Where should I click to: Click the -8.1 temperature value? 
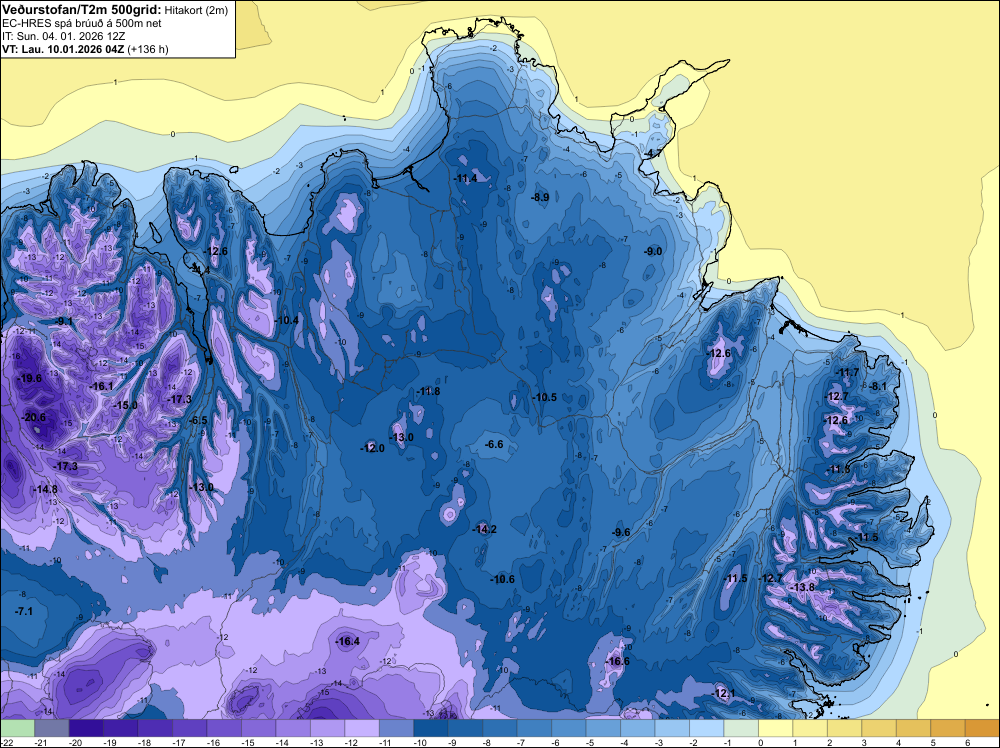coord(879,386)
